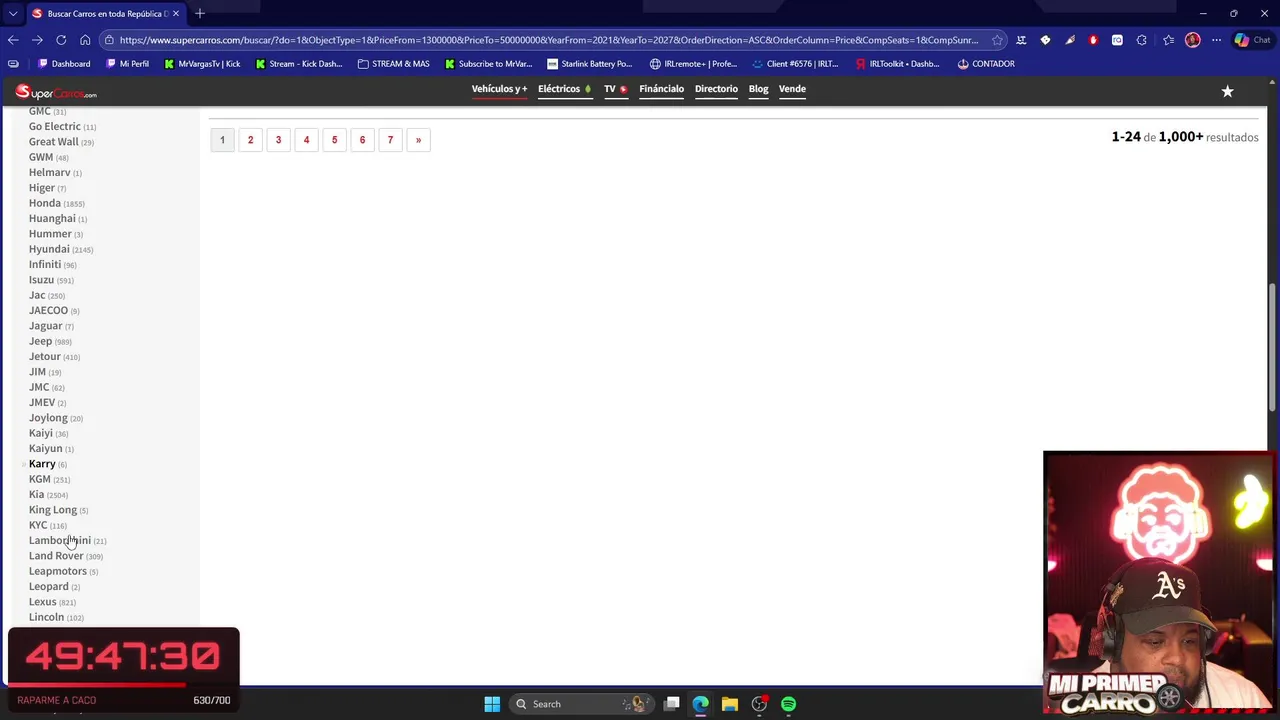Open a new browser tab with plus icon
Screen dimensions: 1280x720
tap(200, 13)
